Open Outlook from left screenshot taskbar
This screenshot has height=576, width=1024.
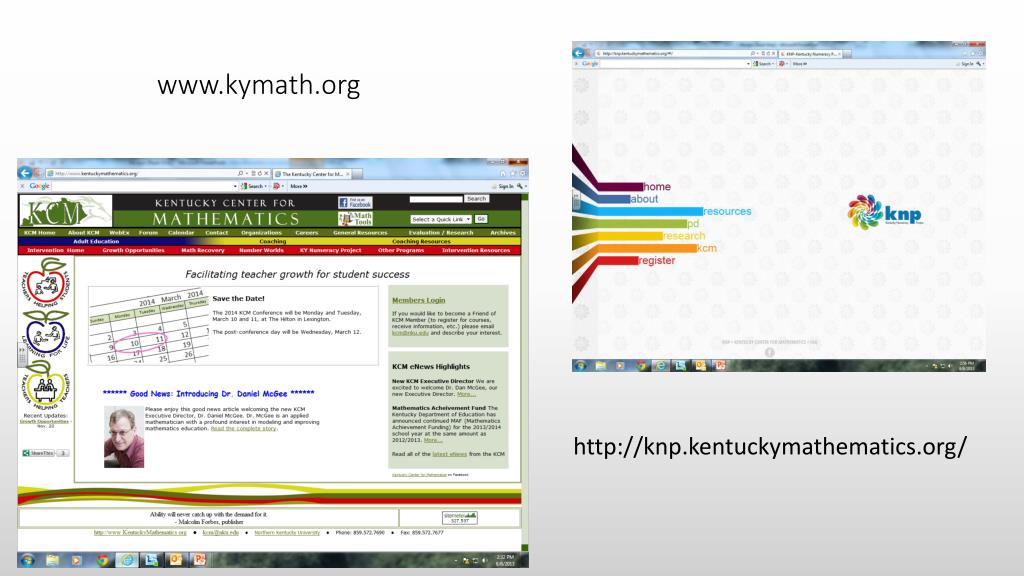(x=176, y=560)
